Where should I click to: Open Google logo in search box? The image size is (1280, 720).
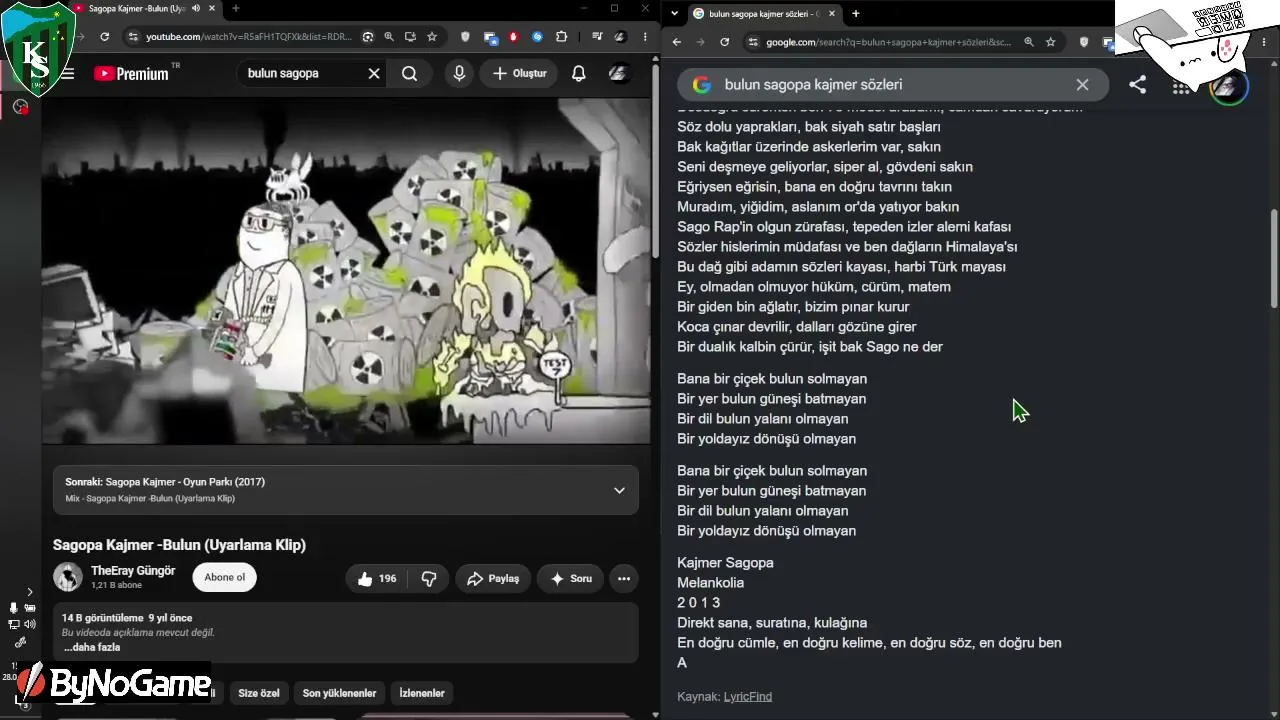click(702, 85)
